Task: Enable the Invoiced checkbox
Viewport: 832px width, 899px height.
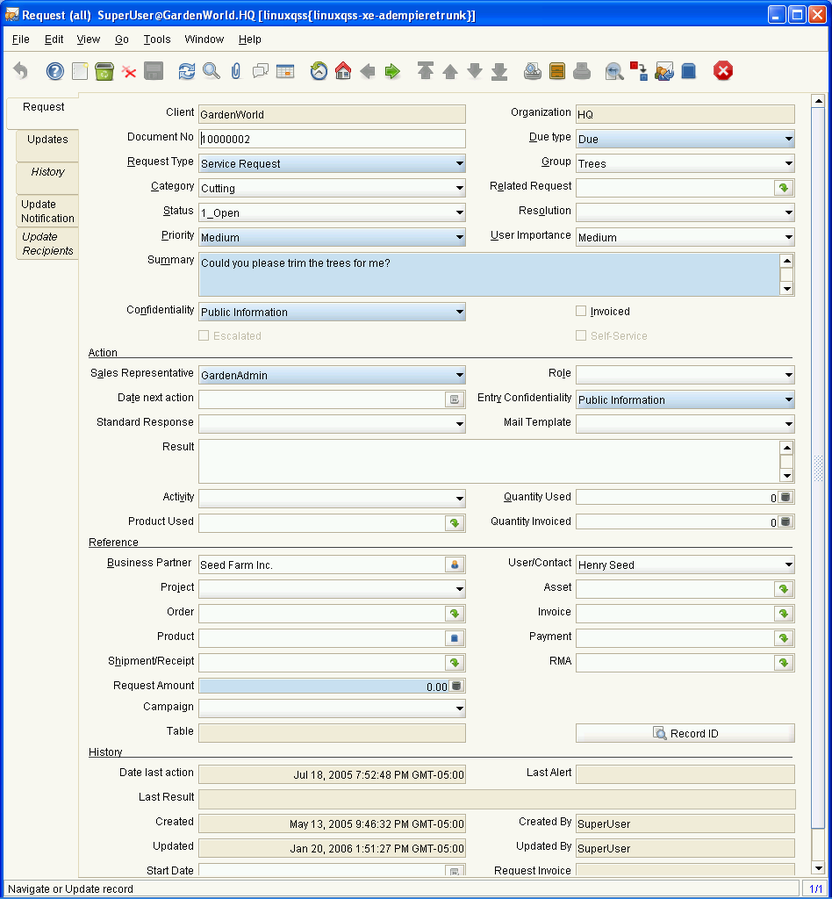Action: [x=582, y=312]
